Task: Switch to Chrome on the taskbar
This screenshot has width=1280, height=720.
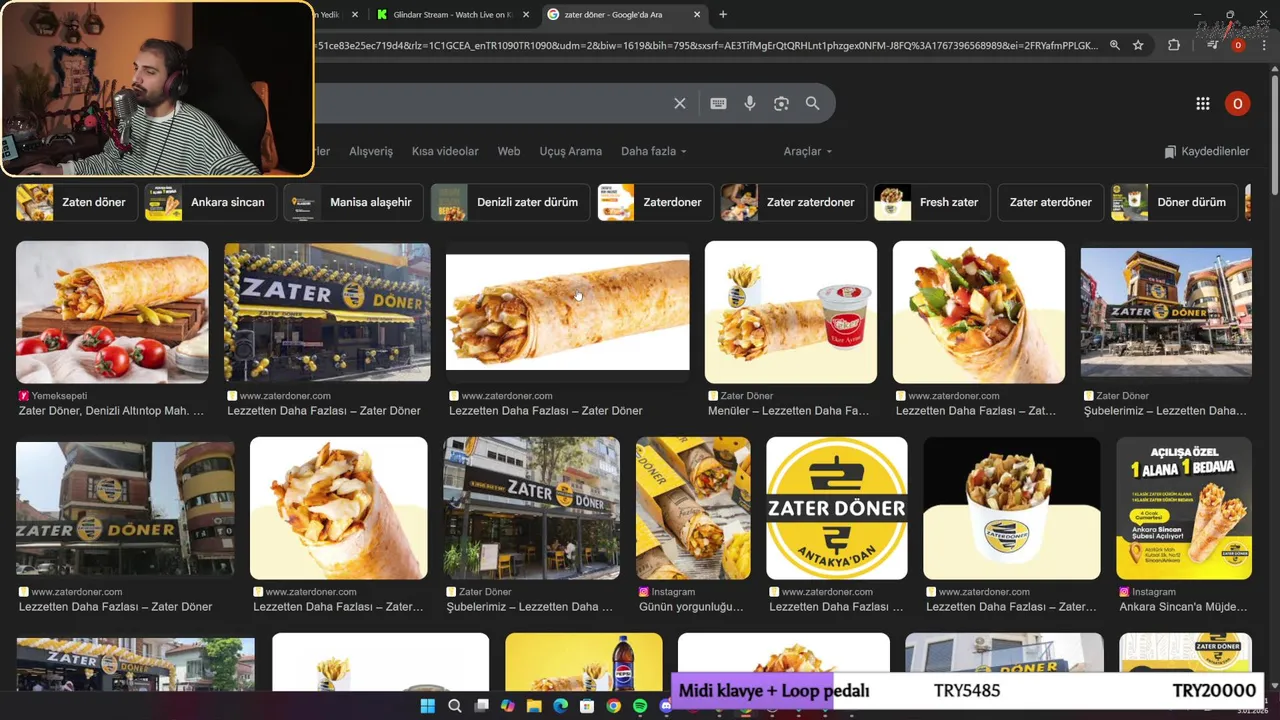Action: tap(613, 706)
